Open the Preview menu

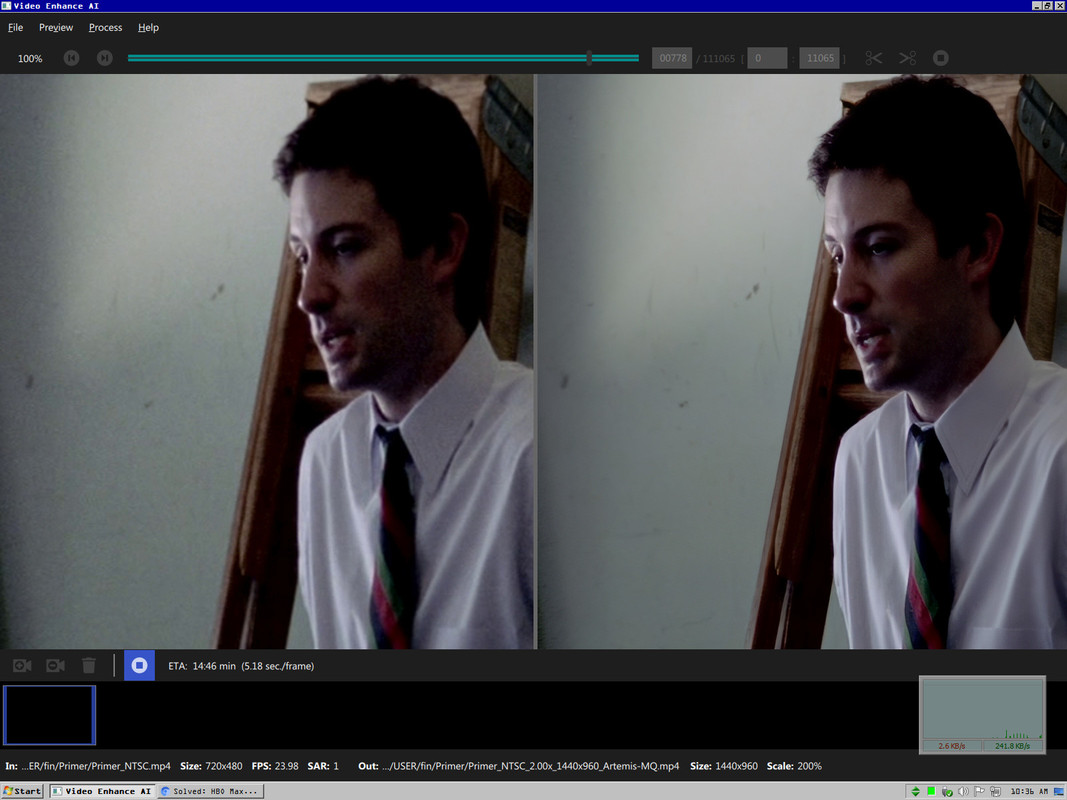56,27
